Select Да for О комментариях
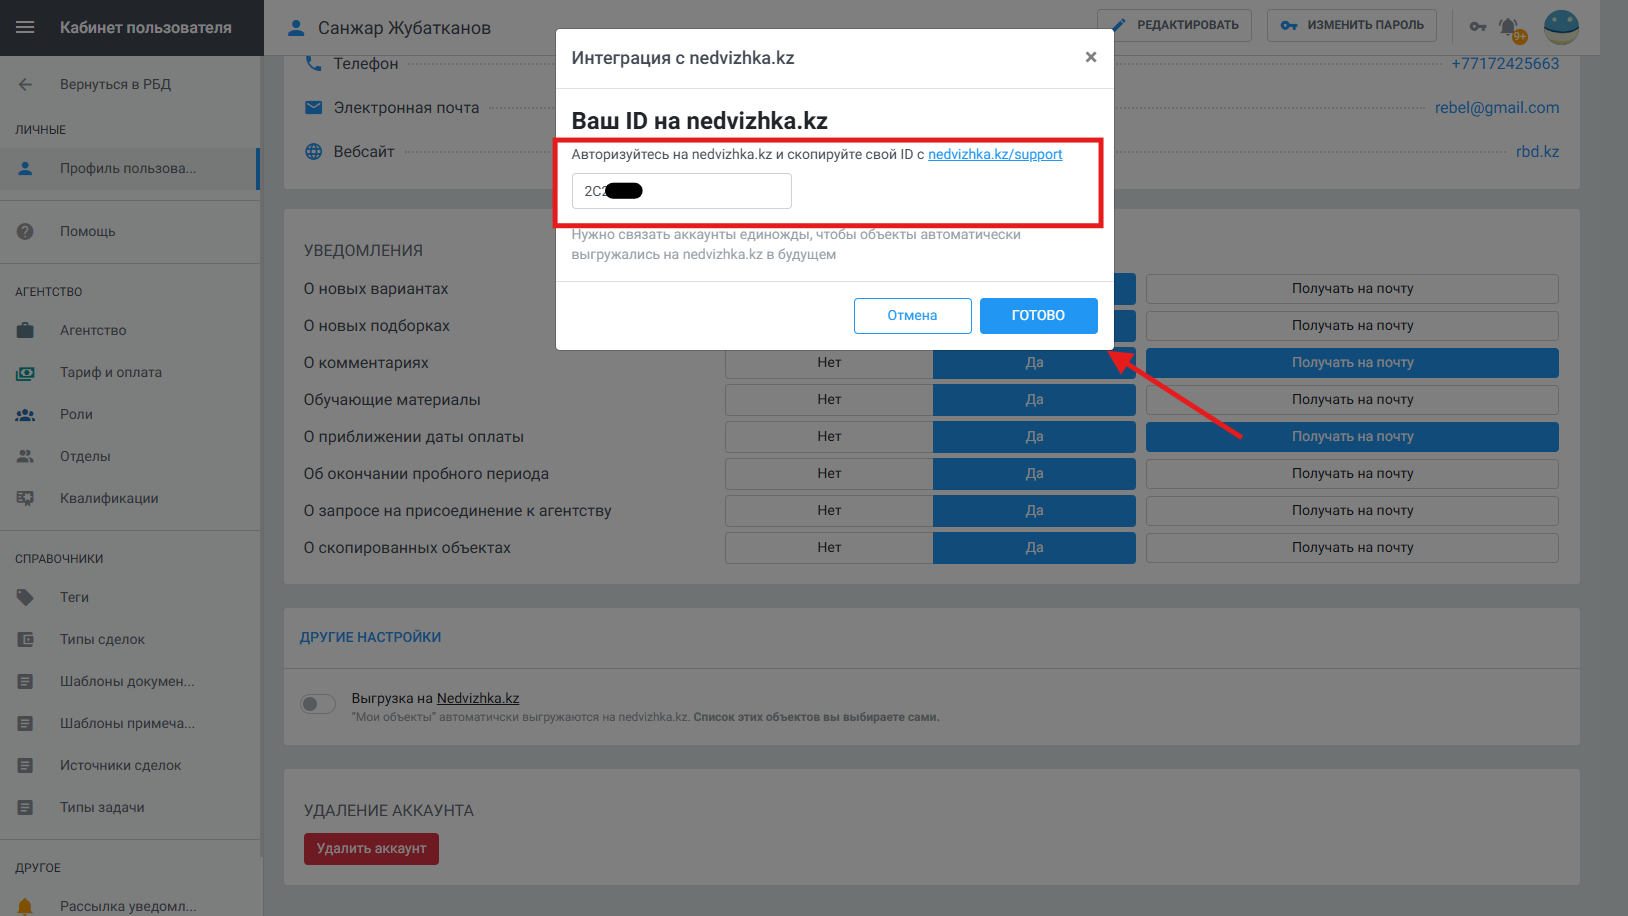 click(1034, 363)
